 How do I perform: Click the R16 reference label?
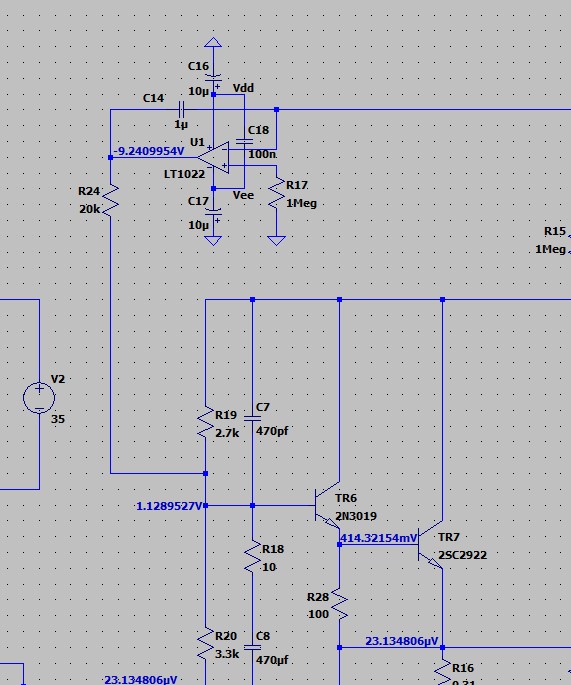pyautogui.click(x=463, y=668)
